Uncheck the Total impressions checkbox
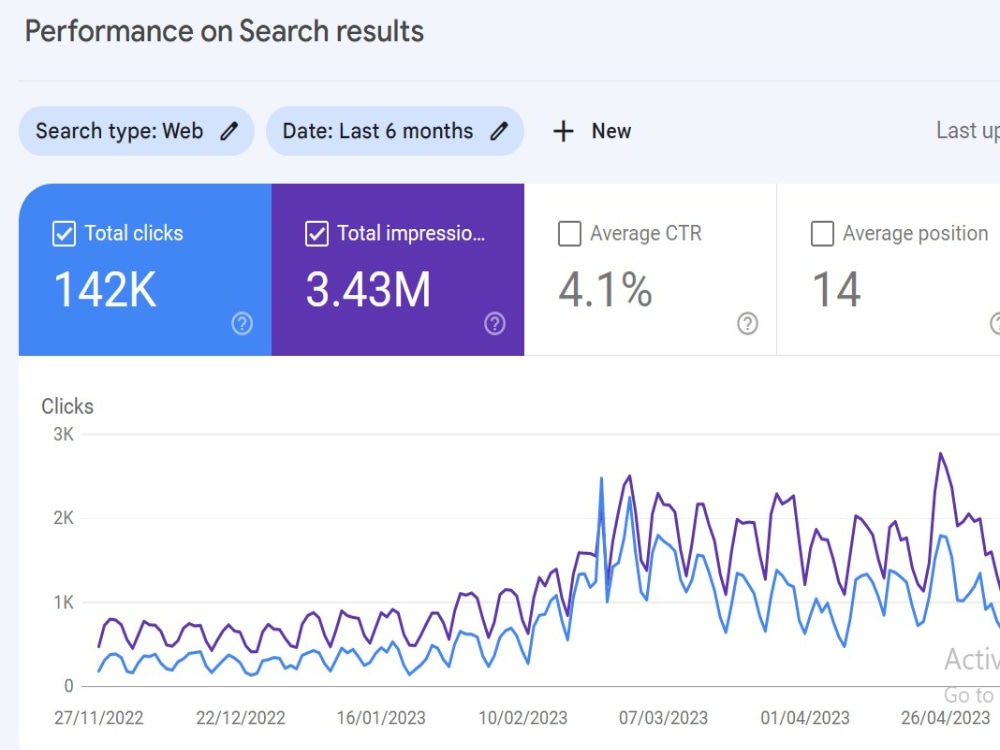Image resolution: width=1000 pixels, height=750 pixels. [317, 234]
